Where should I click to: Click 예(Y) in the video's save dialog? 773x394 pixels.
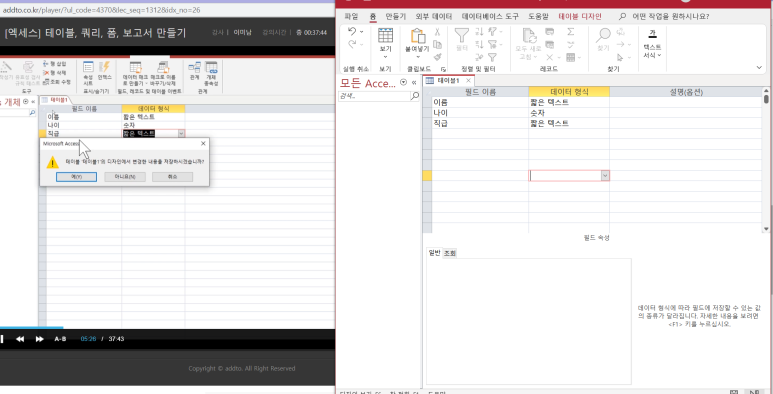click(x=76, y=177)
